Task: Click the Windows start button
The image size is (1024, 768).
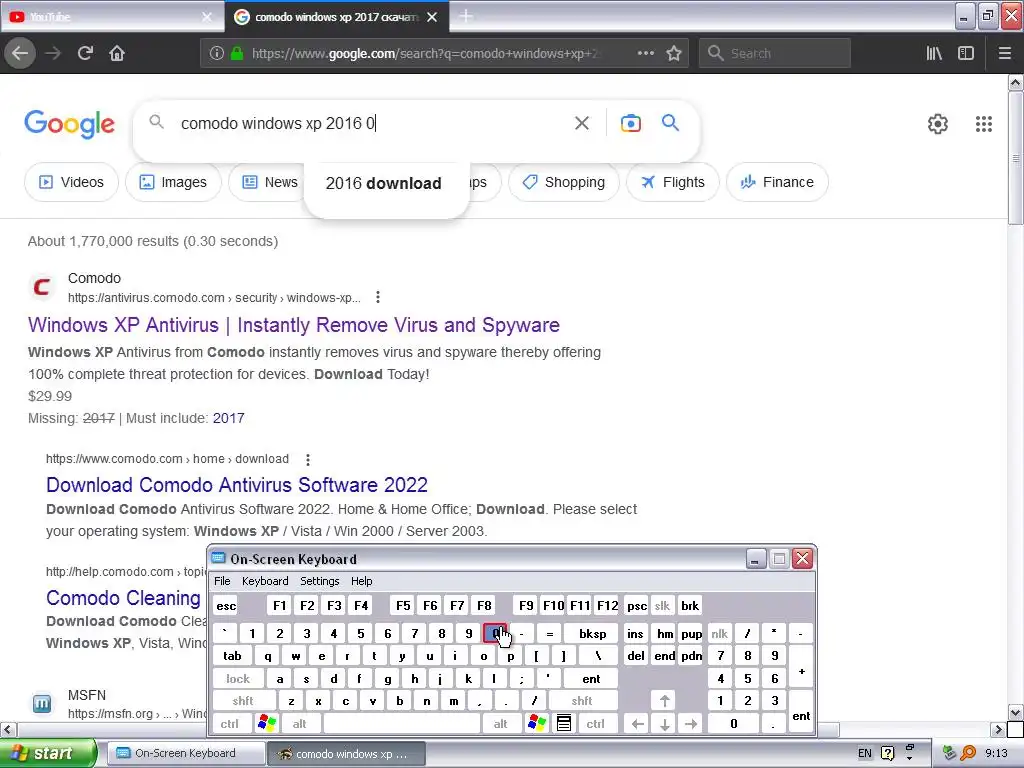Action: pyautogui.click(x=48, y=753)
